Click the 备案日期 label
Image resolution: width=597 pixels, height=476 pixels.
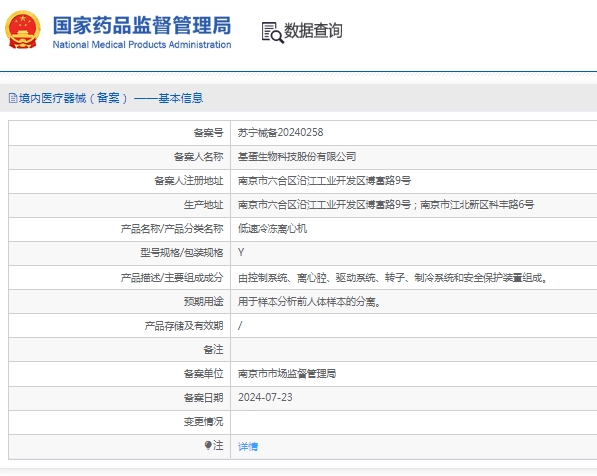[x=203, y=398]
